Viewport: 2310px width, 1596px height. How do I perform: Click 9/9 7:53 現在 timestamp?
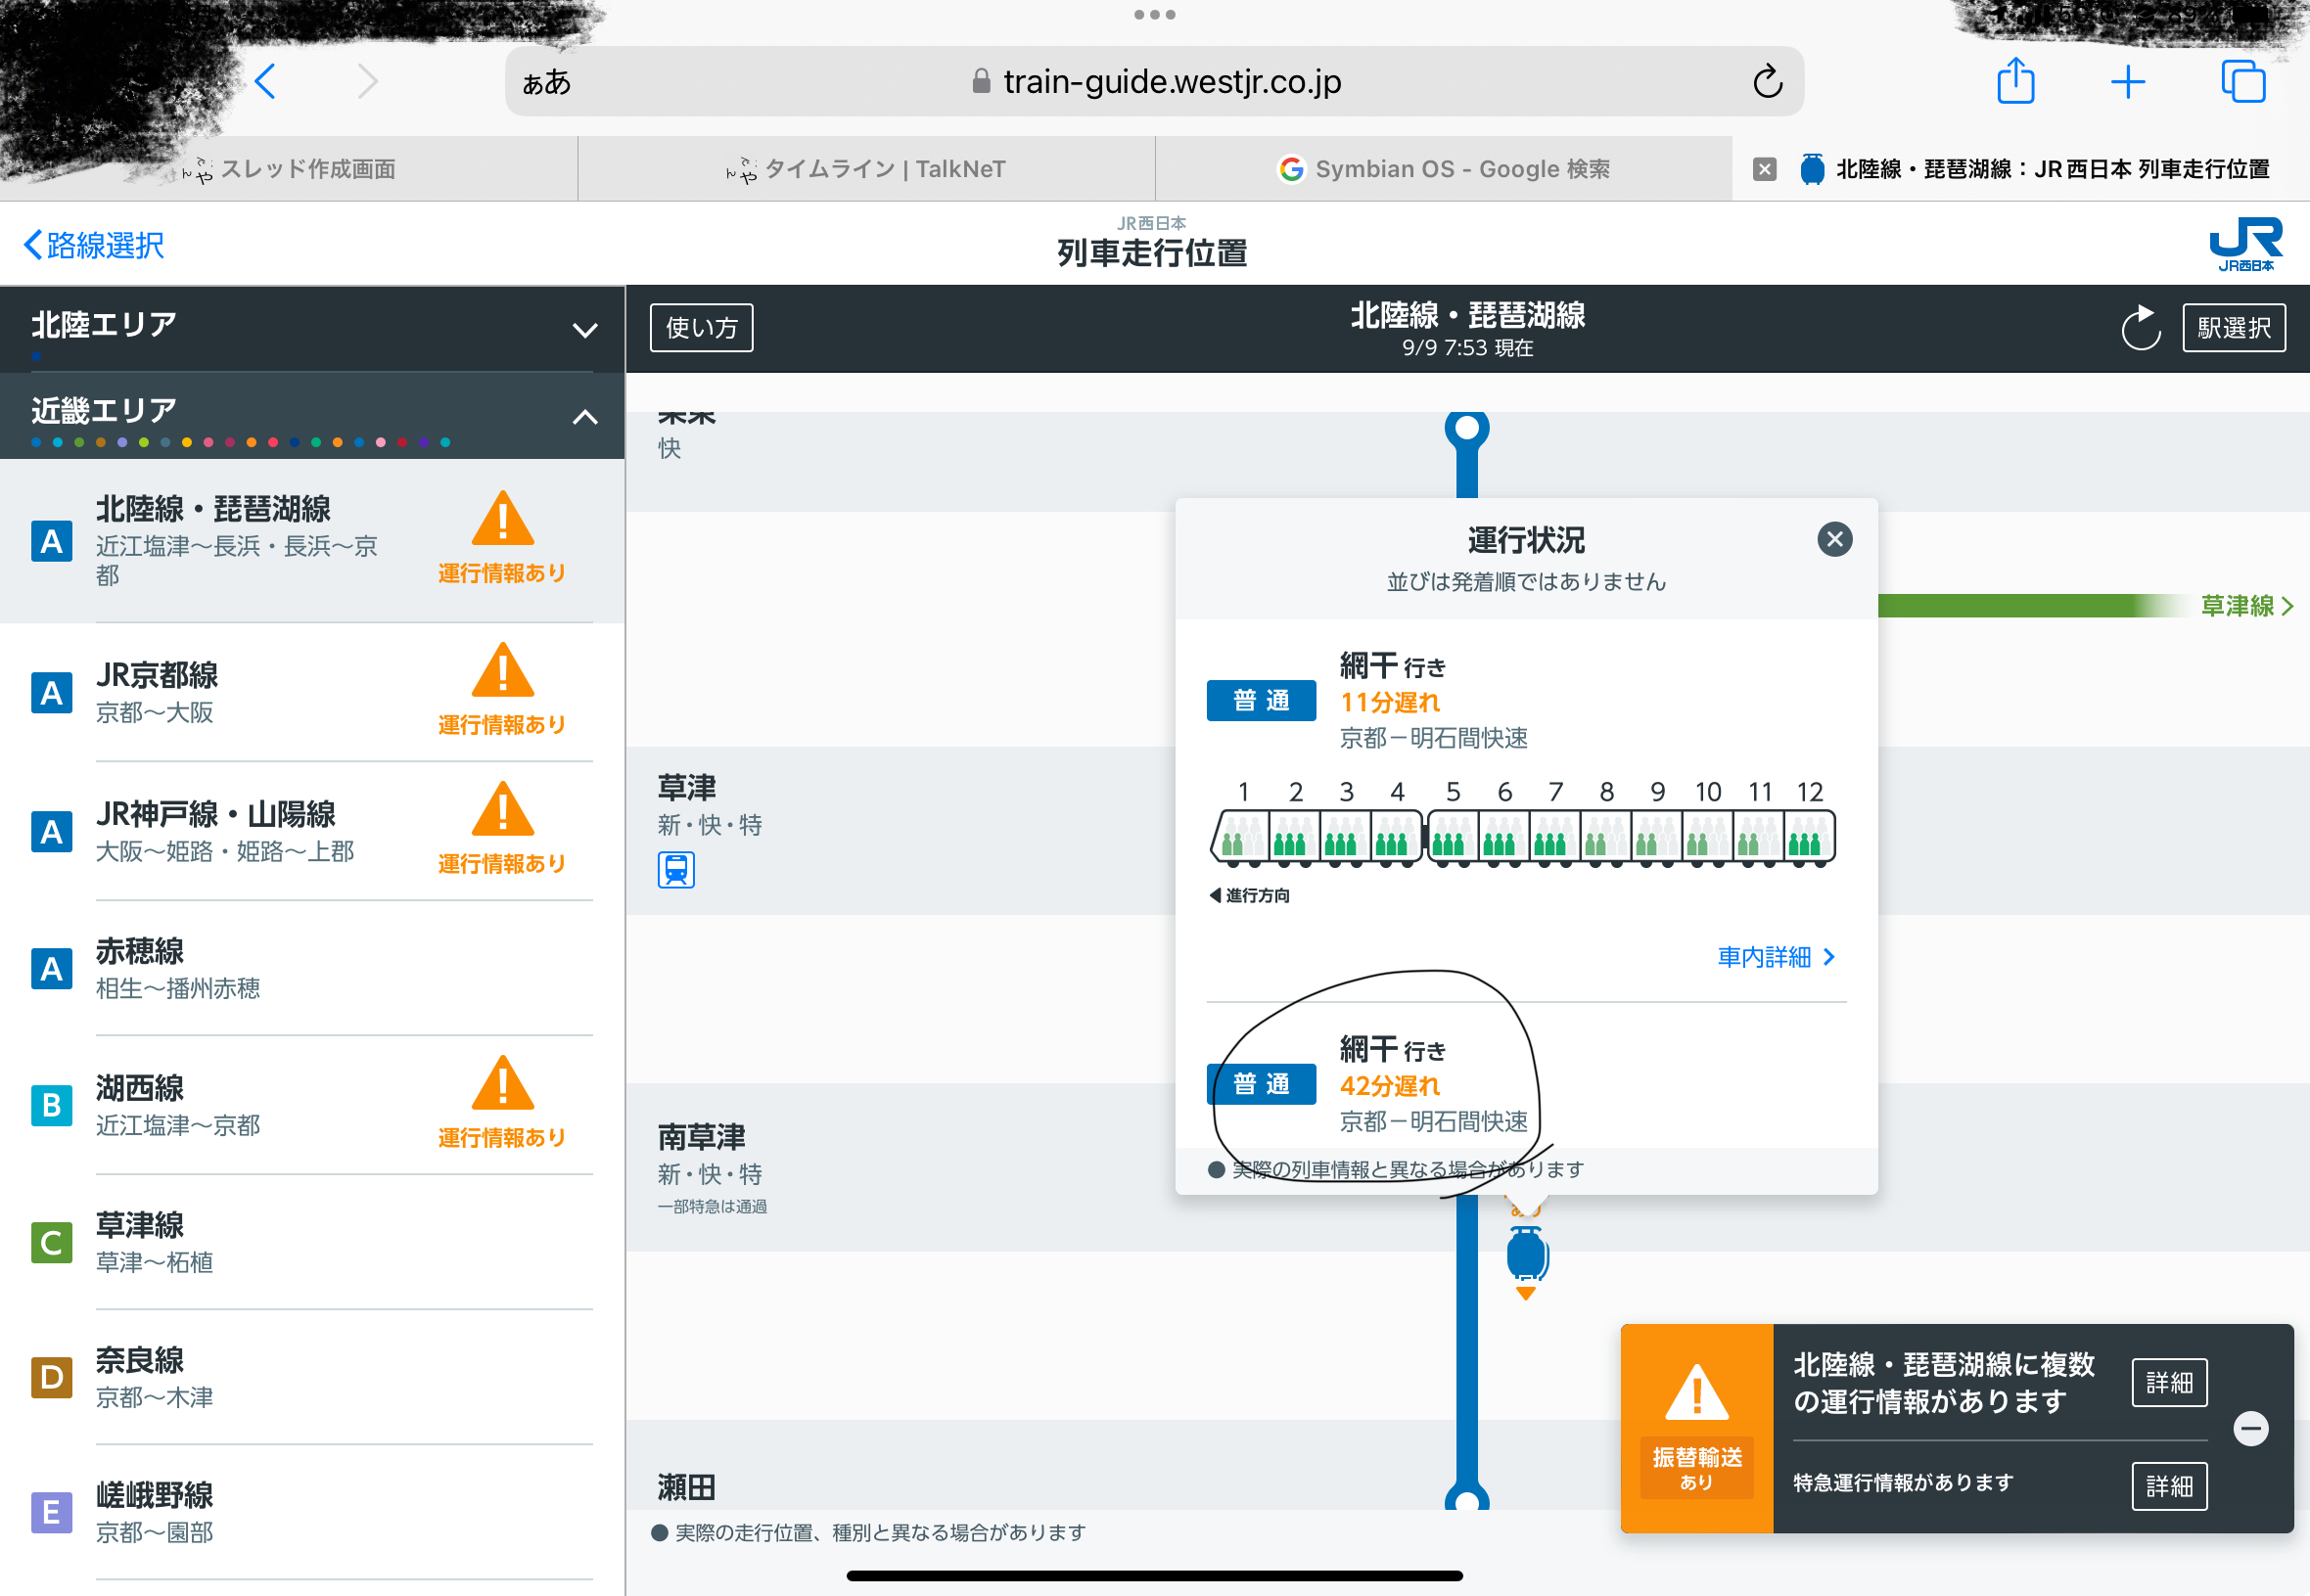(x=1467, y=348)
